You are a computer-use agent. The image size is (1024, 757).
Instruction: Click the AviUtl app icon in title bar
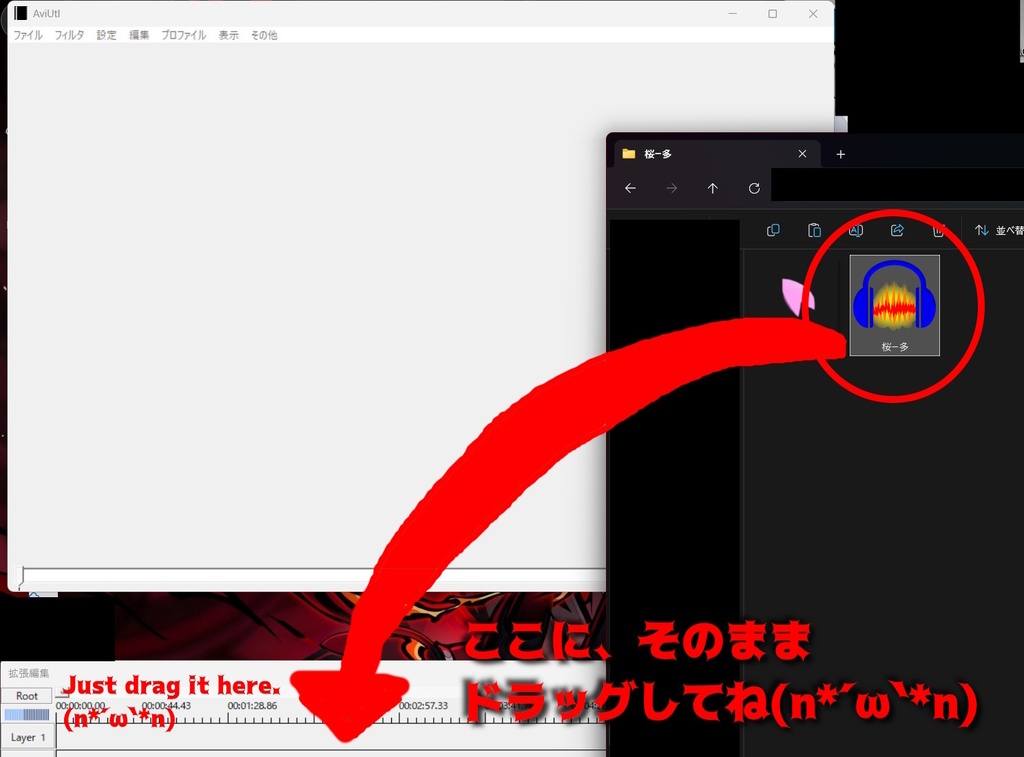coord(21,13)
